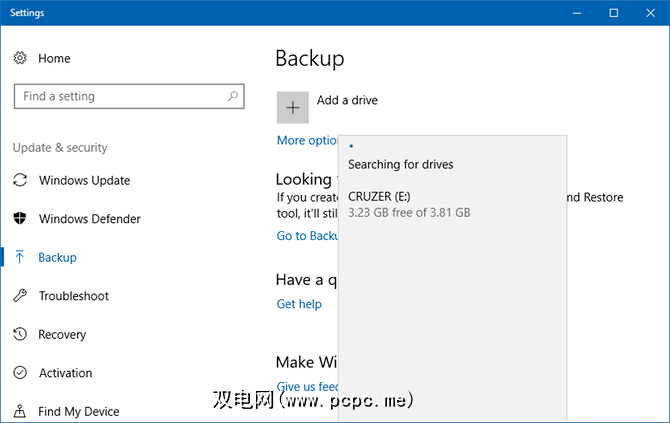
Task: Click the Backup arrow icon in sidebar
Action: (x=20, y=258)
